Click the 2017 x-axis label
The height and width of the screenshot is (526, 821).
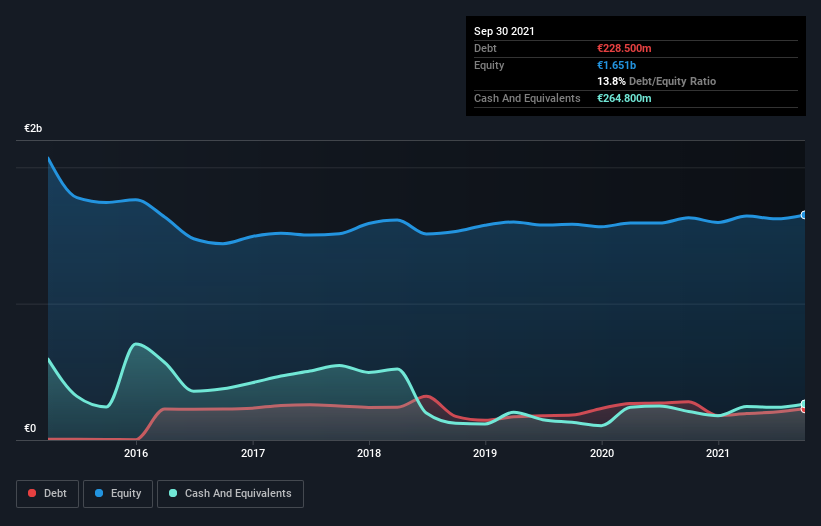coord(253,453)
